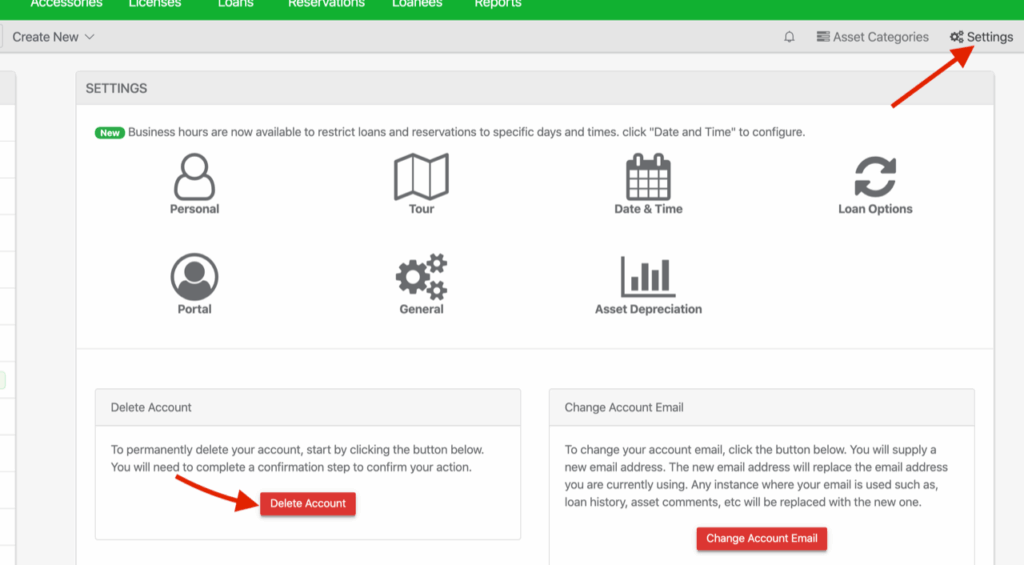The image size is (1024, 565).
Task: Click the notifications bell icon
Action: (x=789, y=37)
